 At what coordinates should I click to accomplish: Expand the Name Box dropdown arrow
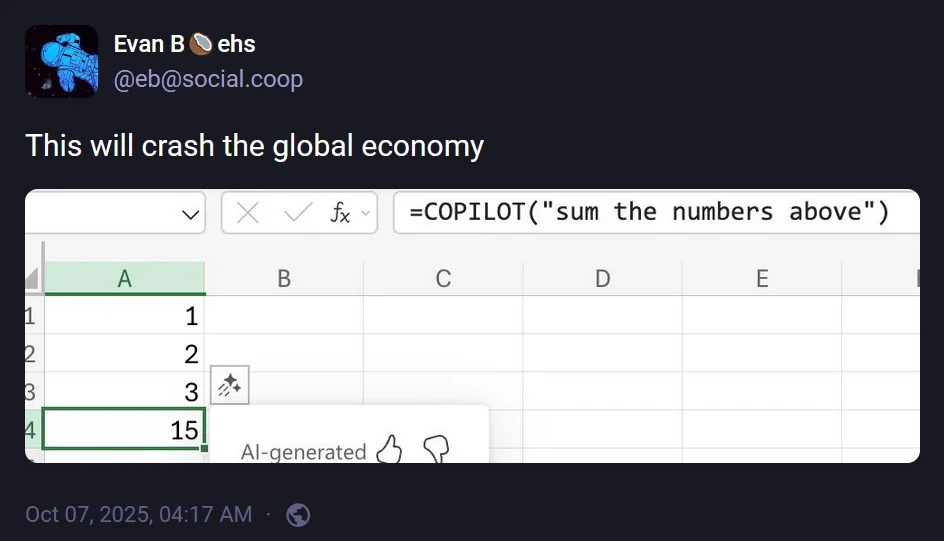189,214
